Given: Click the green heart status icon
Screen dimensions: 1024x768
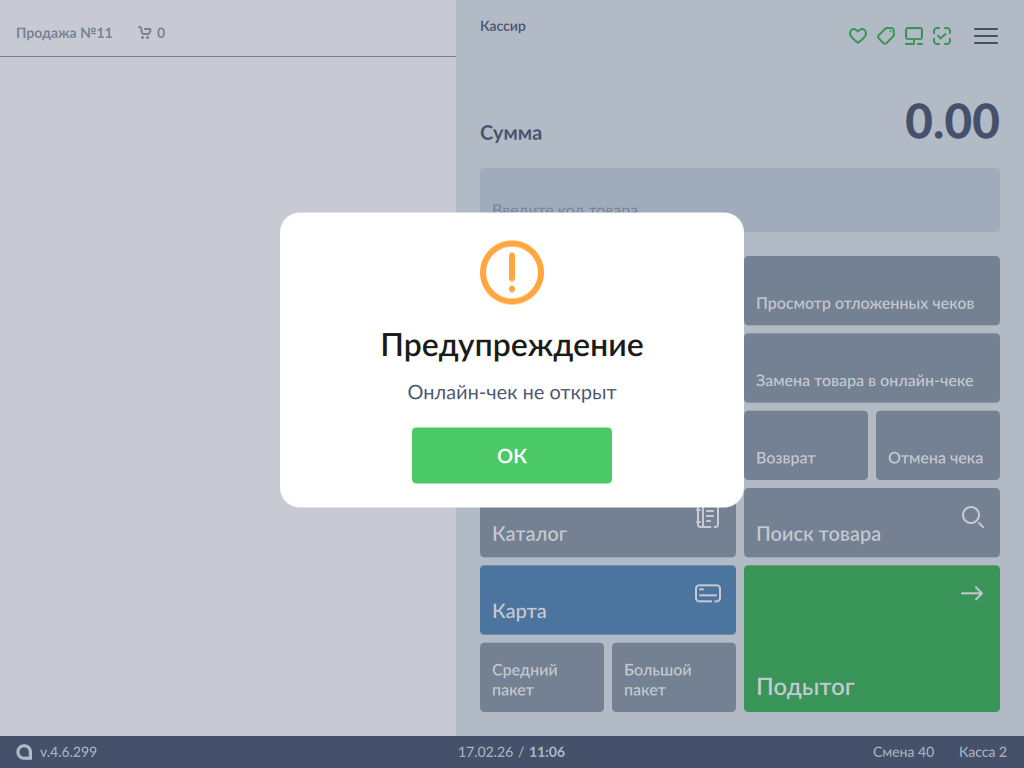Looking at the screenshot, I should tap(857, 36).
